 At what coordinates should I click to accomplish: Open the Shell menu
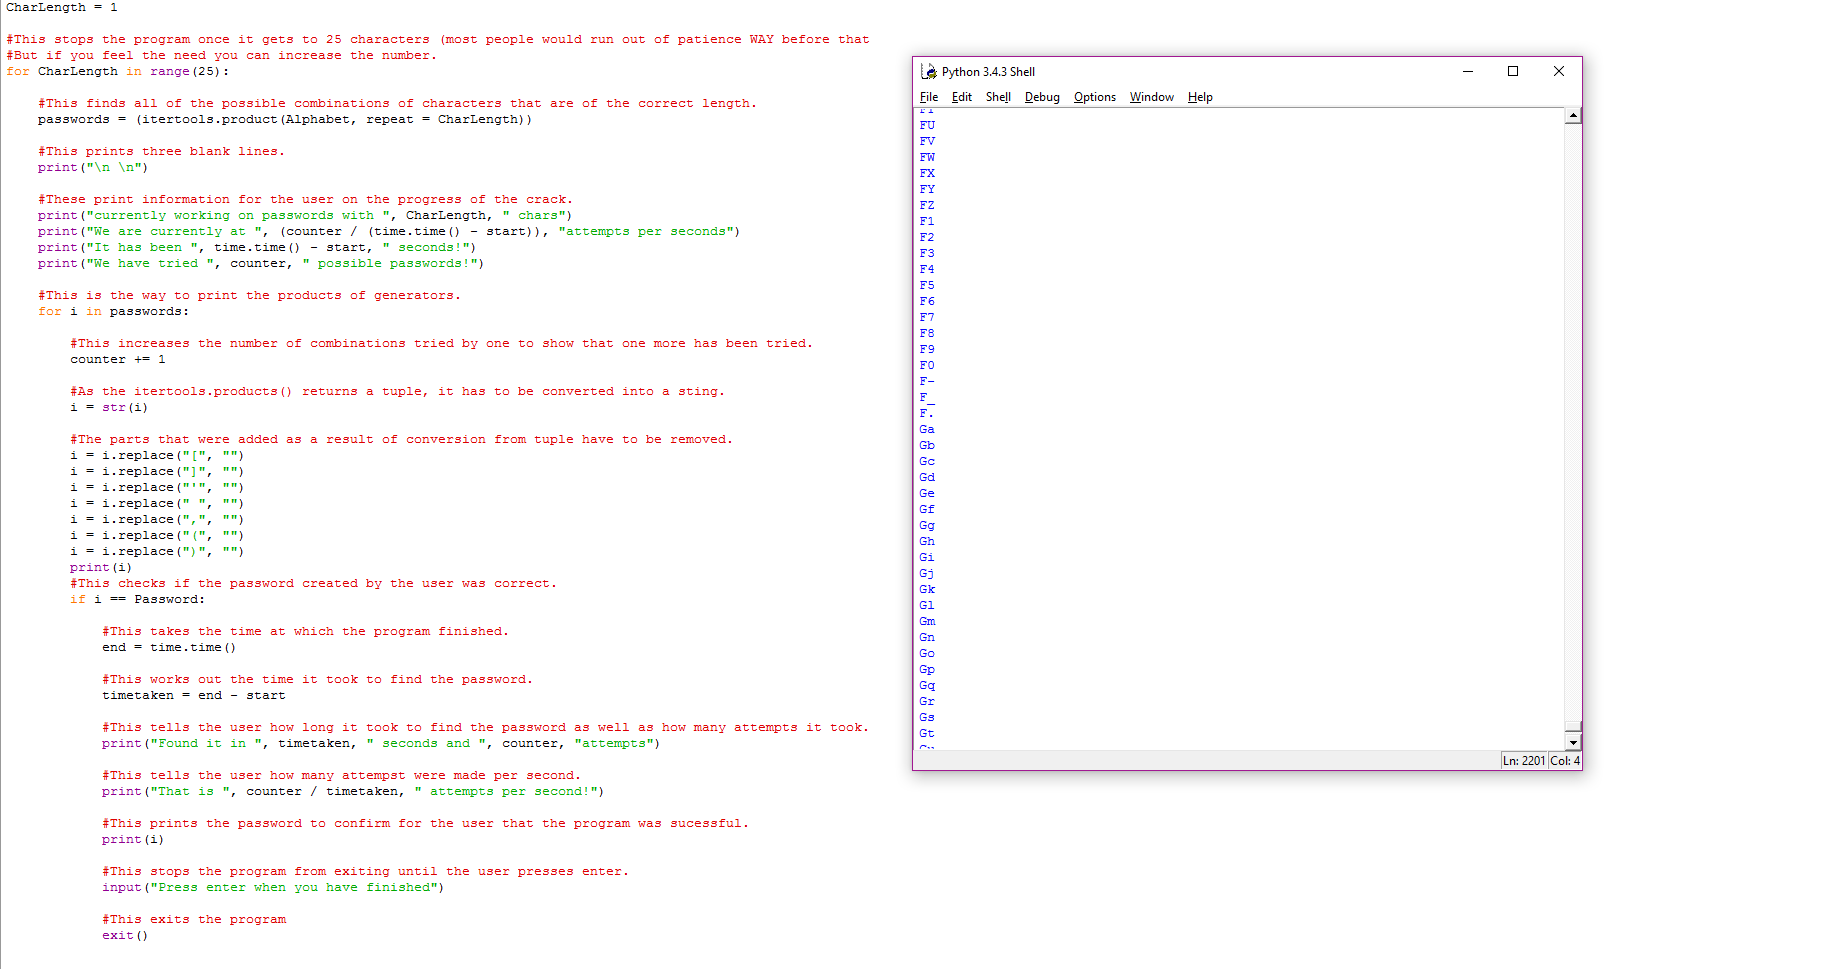pos(998,97)
